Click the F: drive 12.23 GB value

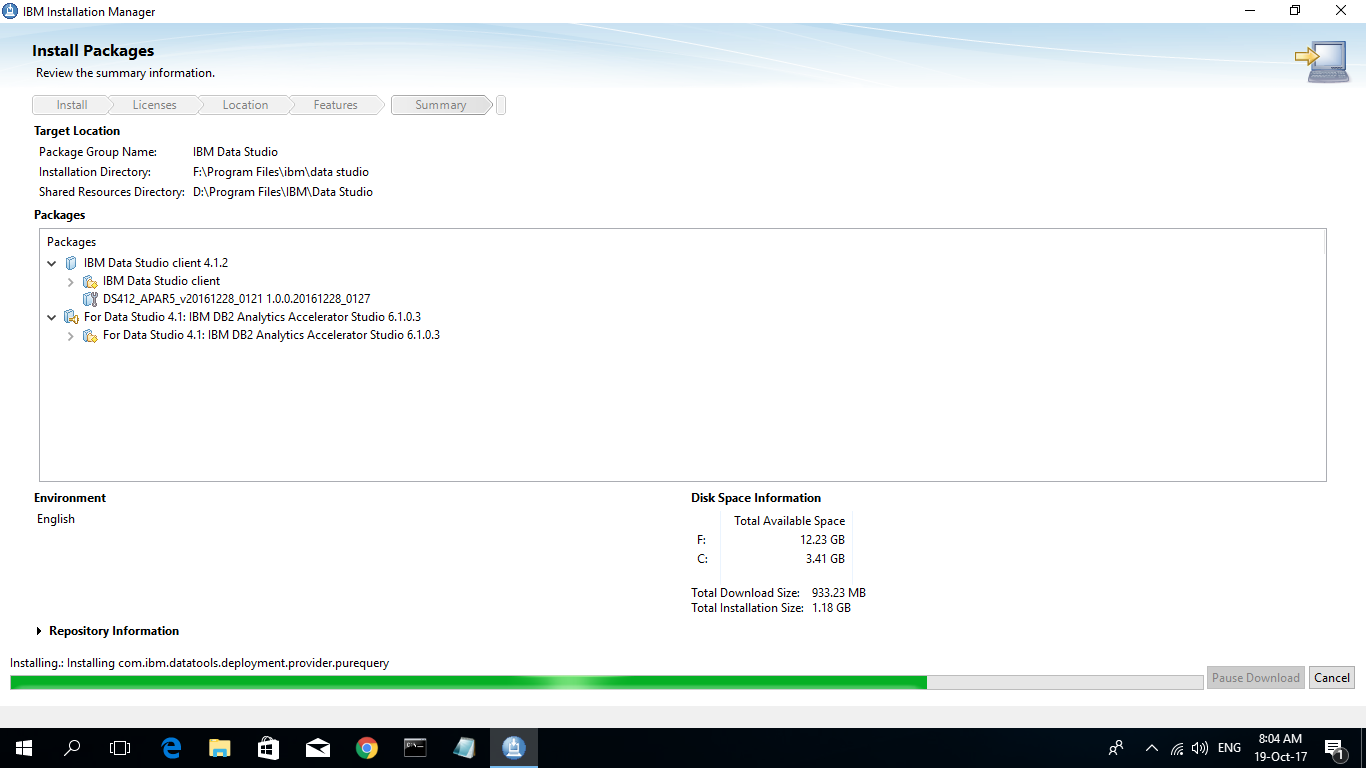coord(822,540)
